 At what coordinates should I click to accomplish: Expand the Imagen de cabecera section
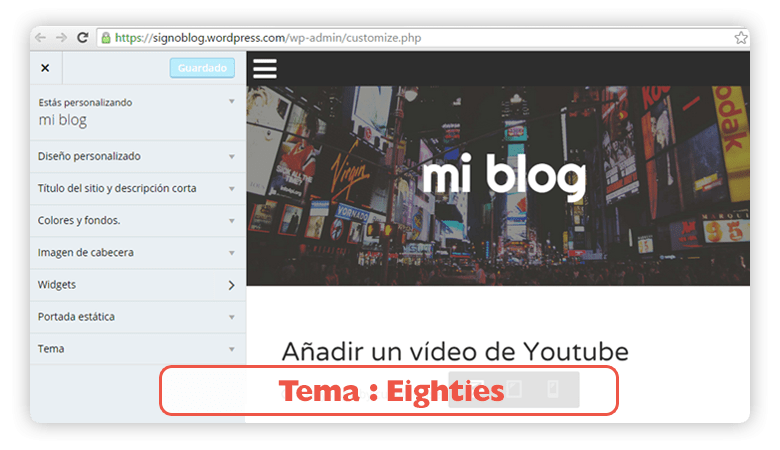[138, 253]
